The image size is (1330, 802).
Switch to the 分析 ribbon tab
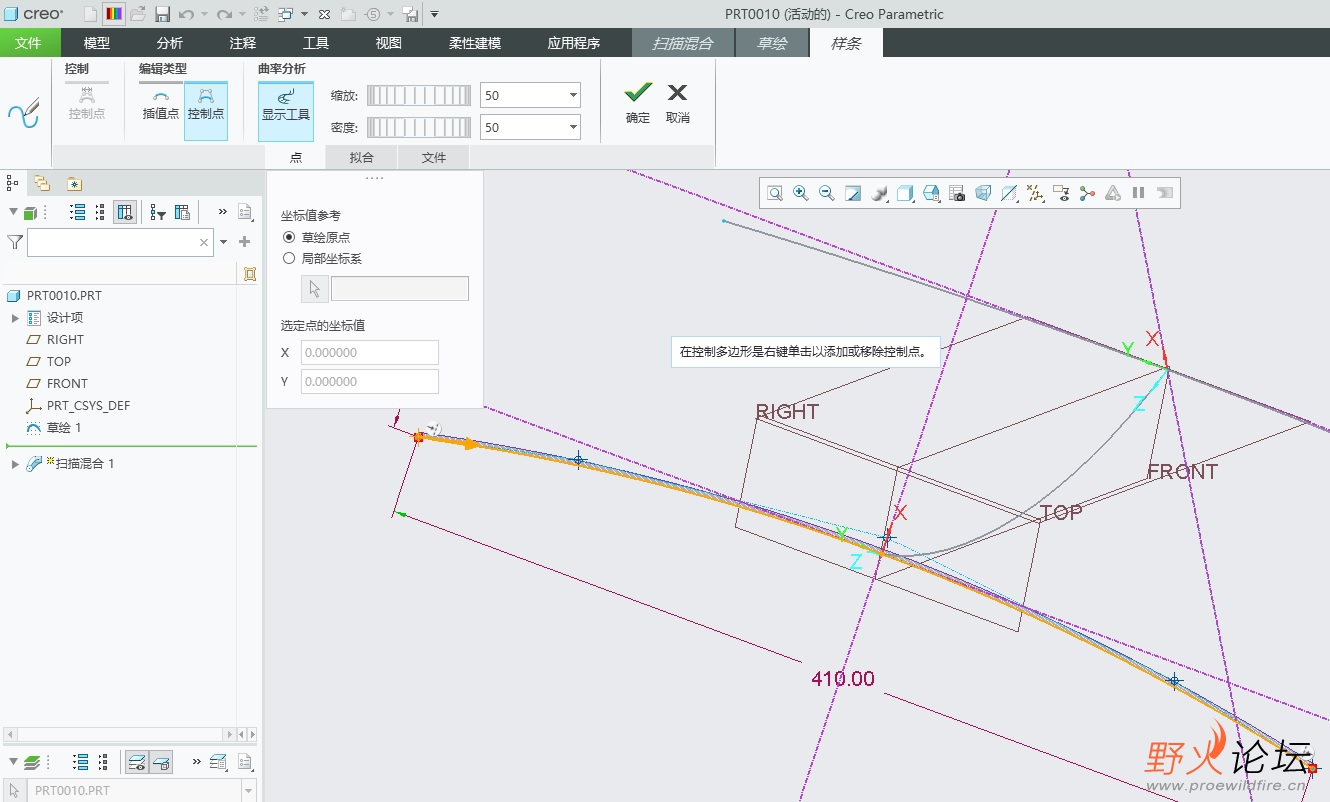click(170, 43)
